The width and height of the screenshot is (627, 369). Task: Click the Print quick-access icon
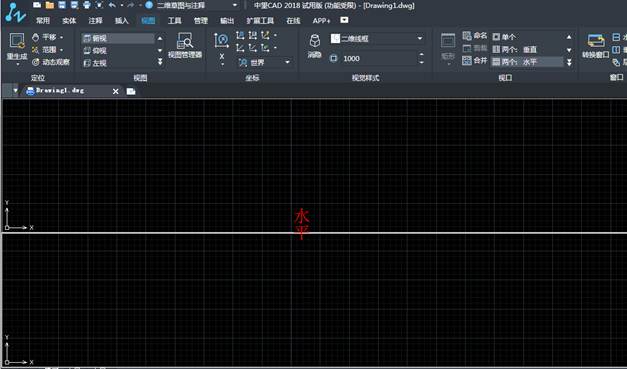(x=87, y=5)
